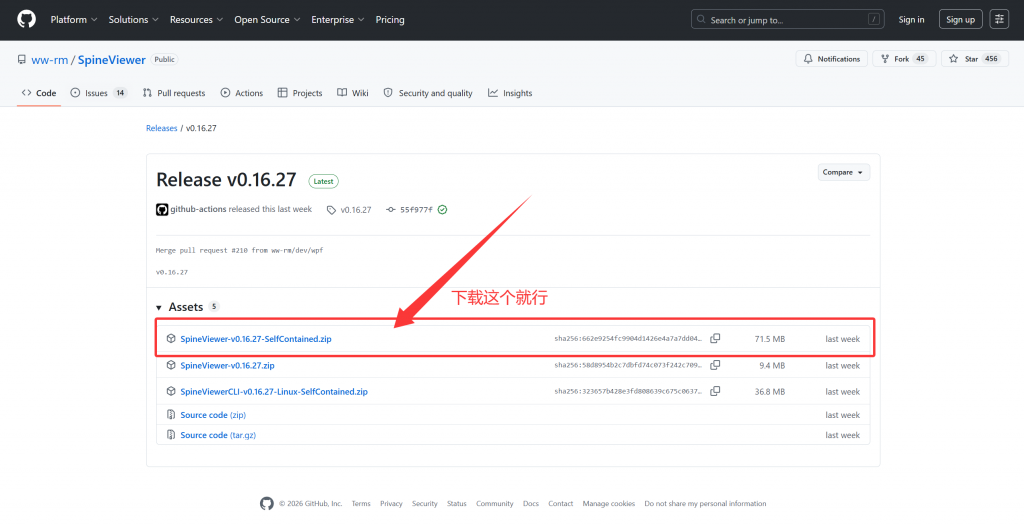The image size is (1024, 525).
Task: Click file icon beside Source code (tar.gz)
Action: (171, 435)
